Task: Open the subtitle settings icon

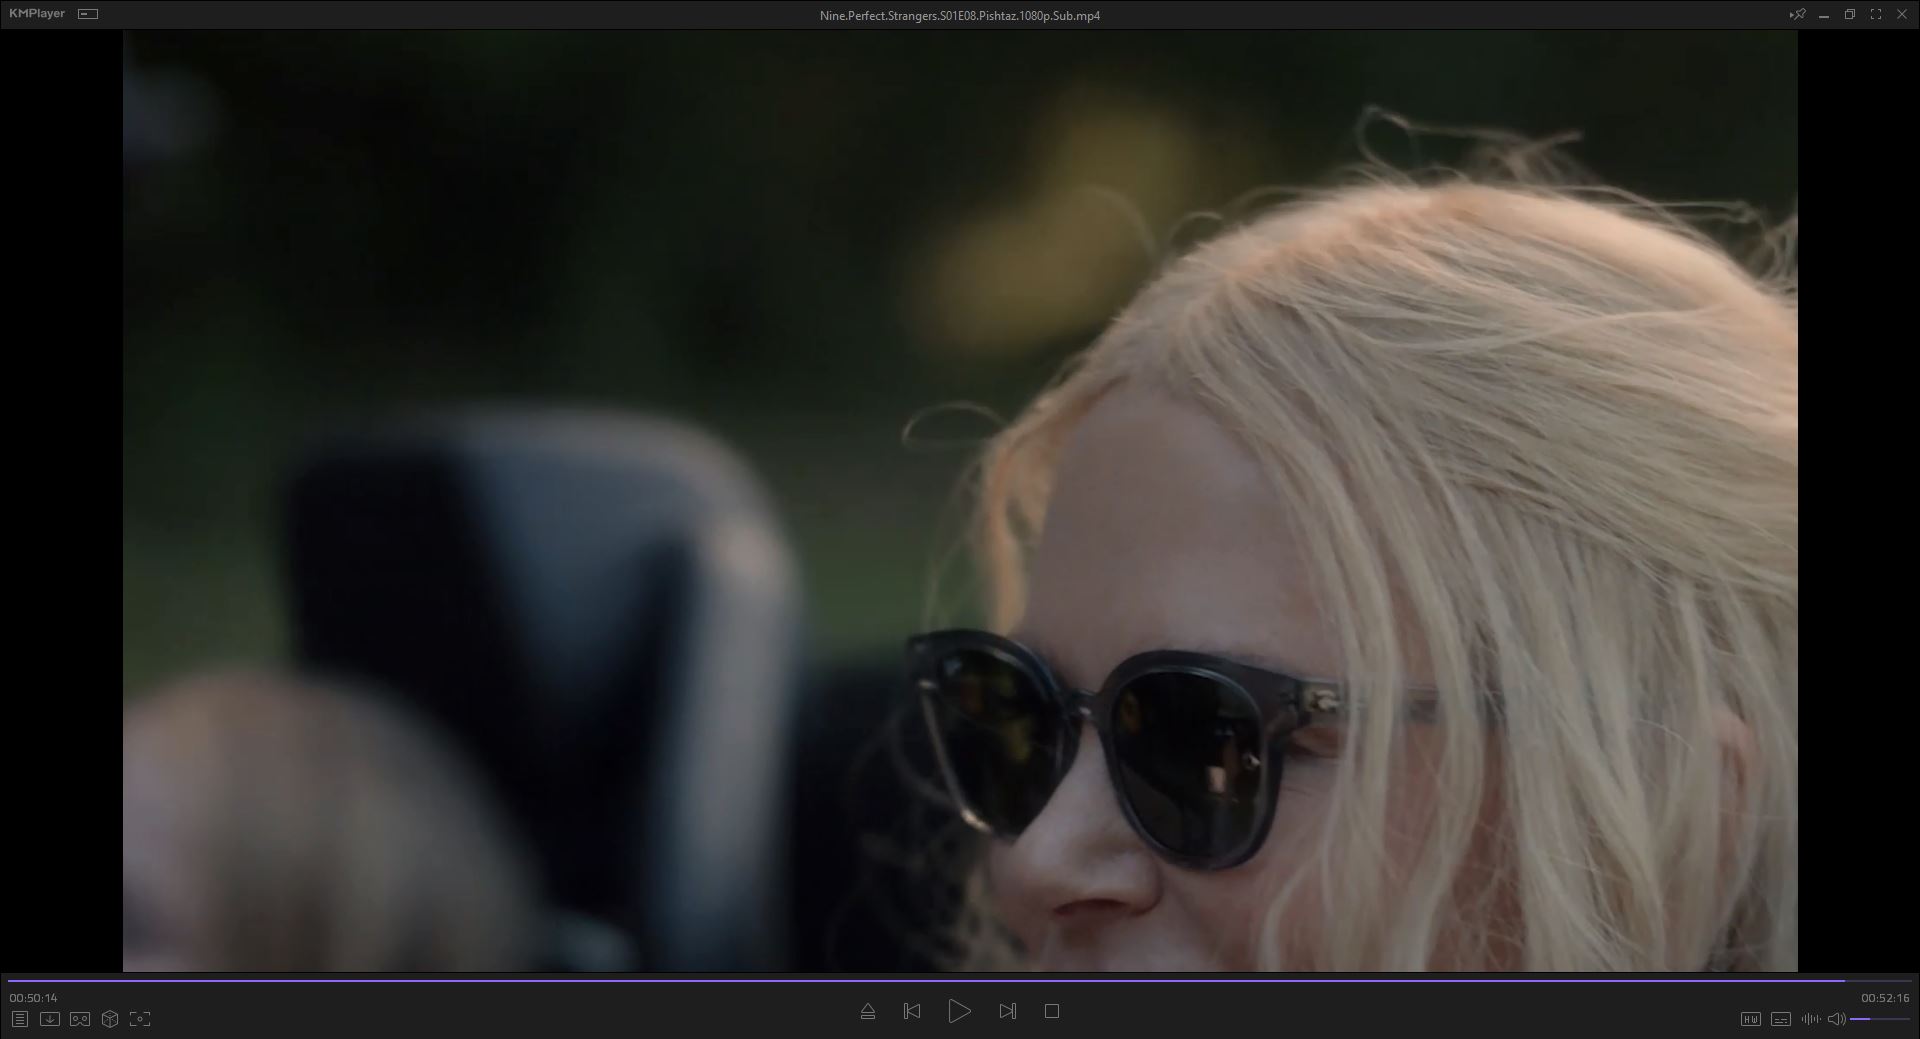Action: pyautogui.click(x=1780, y=1019)
